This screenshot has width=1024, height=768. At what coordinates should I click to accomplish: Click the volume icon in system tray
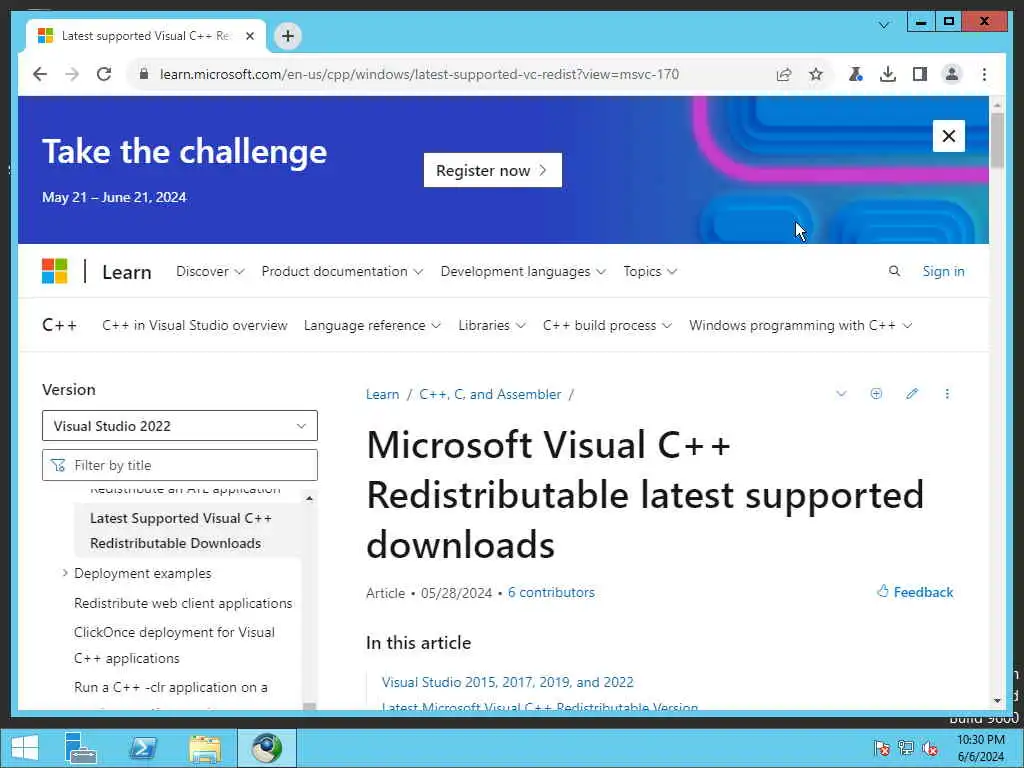pyautogui.click(x=930, y=748)
